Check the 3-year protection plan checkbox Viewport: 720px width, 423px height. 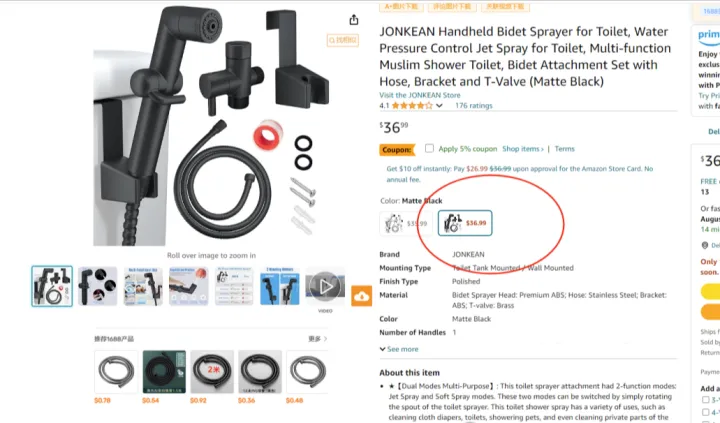click(x=706, y=400)
